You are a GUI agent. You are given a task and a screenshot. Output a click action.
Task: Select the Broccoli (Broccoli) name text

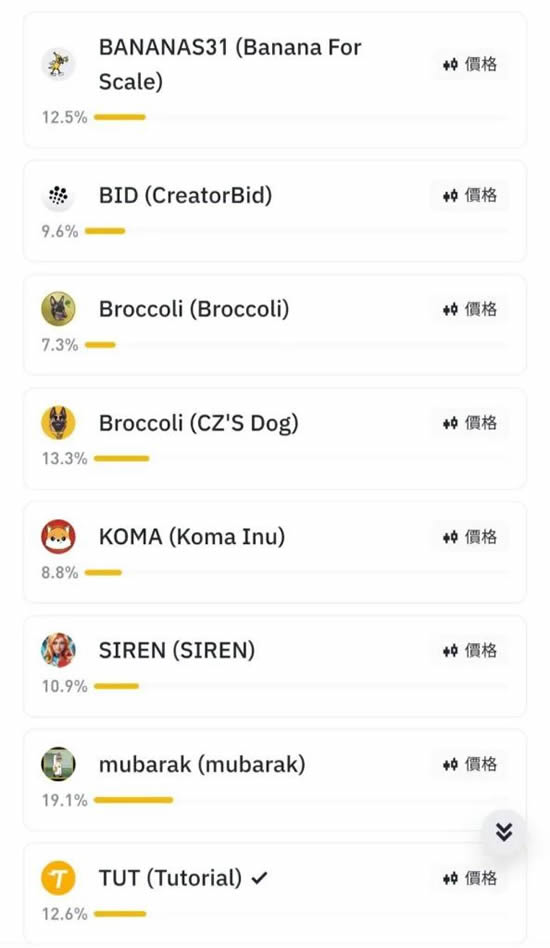click(x=194, y=309)
